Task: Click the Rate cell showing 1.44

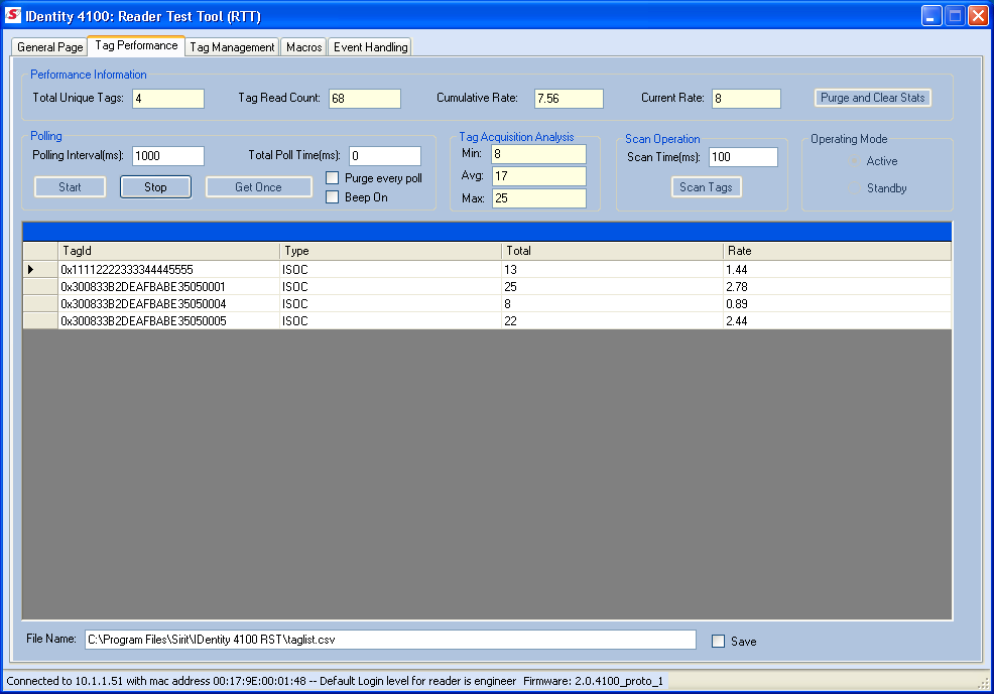Action: (x=837, y=269)
